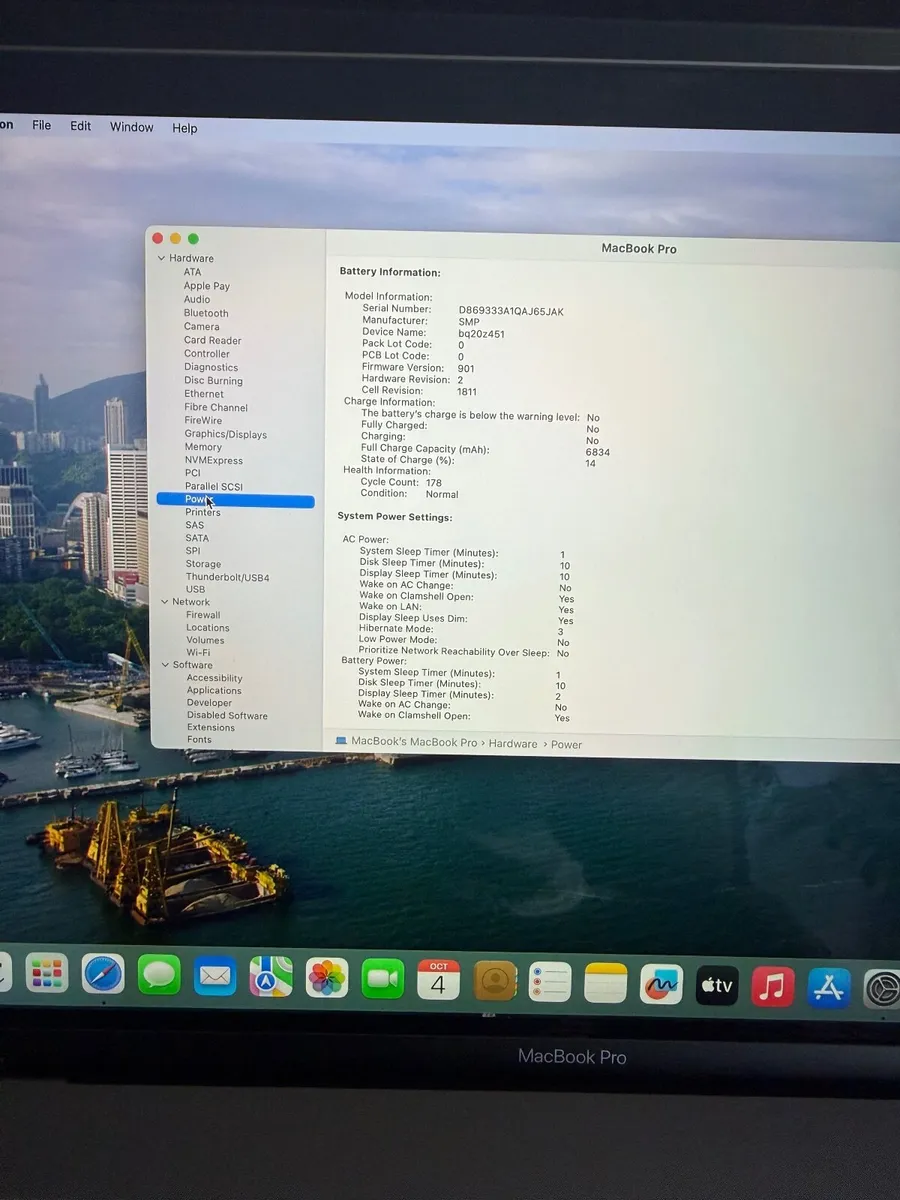The width and height of the screenshot is (900, 1200).
Task: Open the File menu
Action: [x=41, y=126]
